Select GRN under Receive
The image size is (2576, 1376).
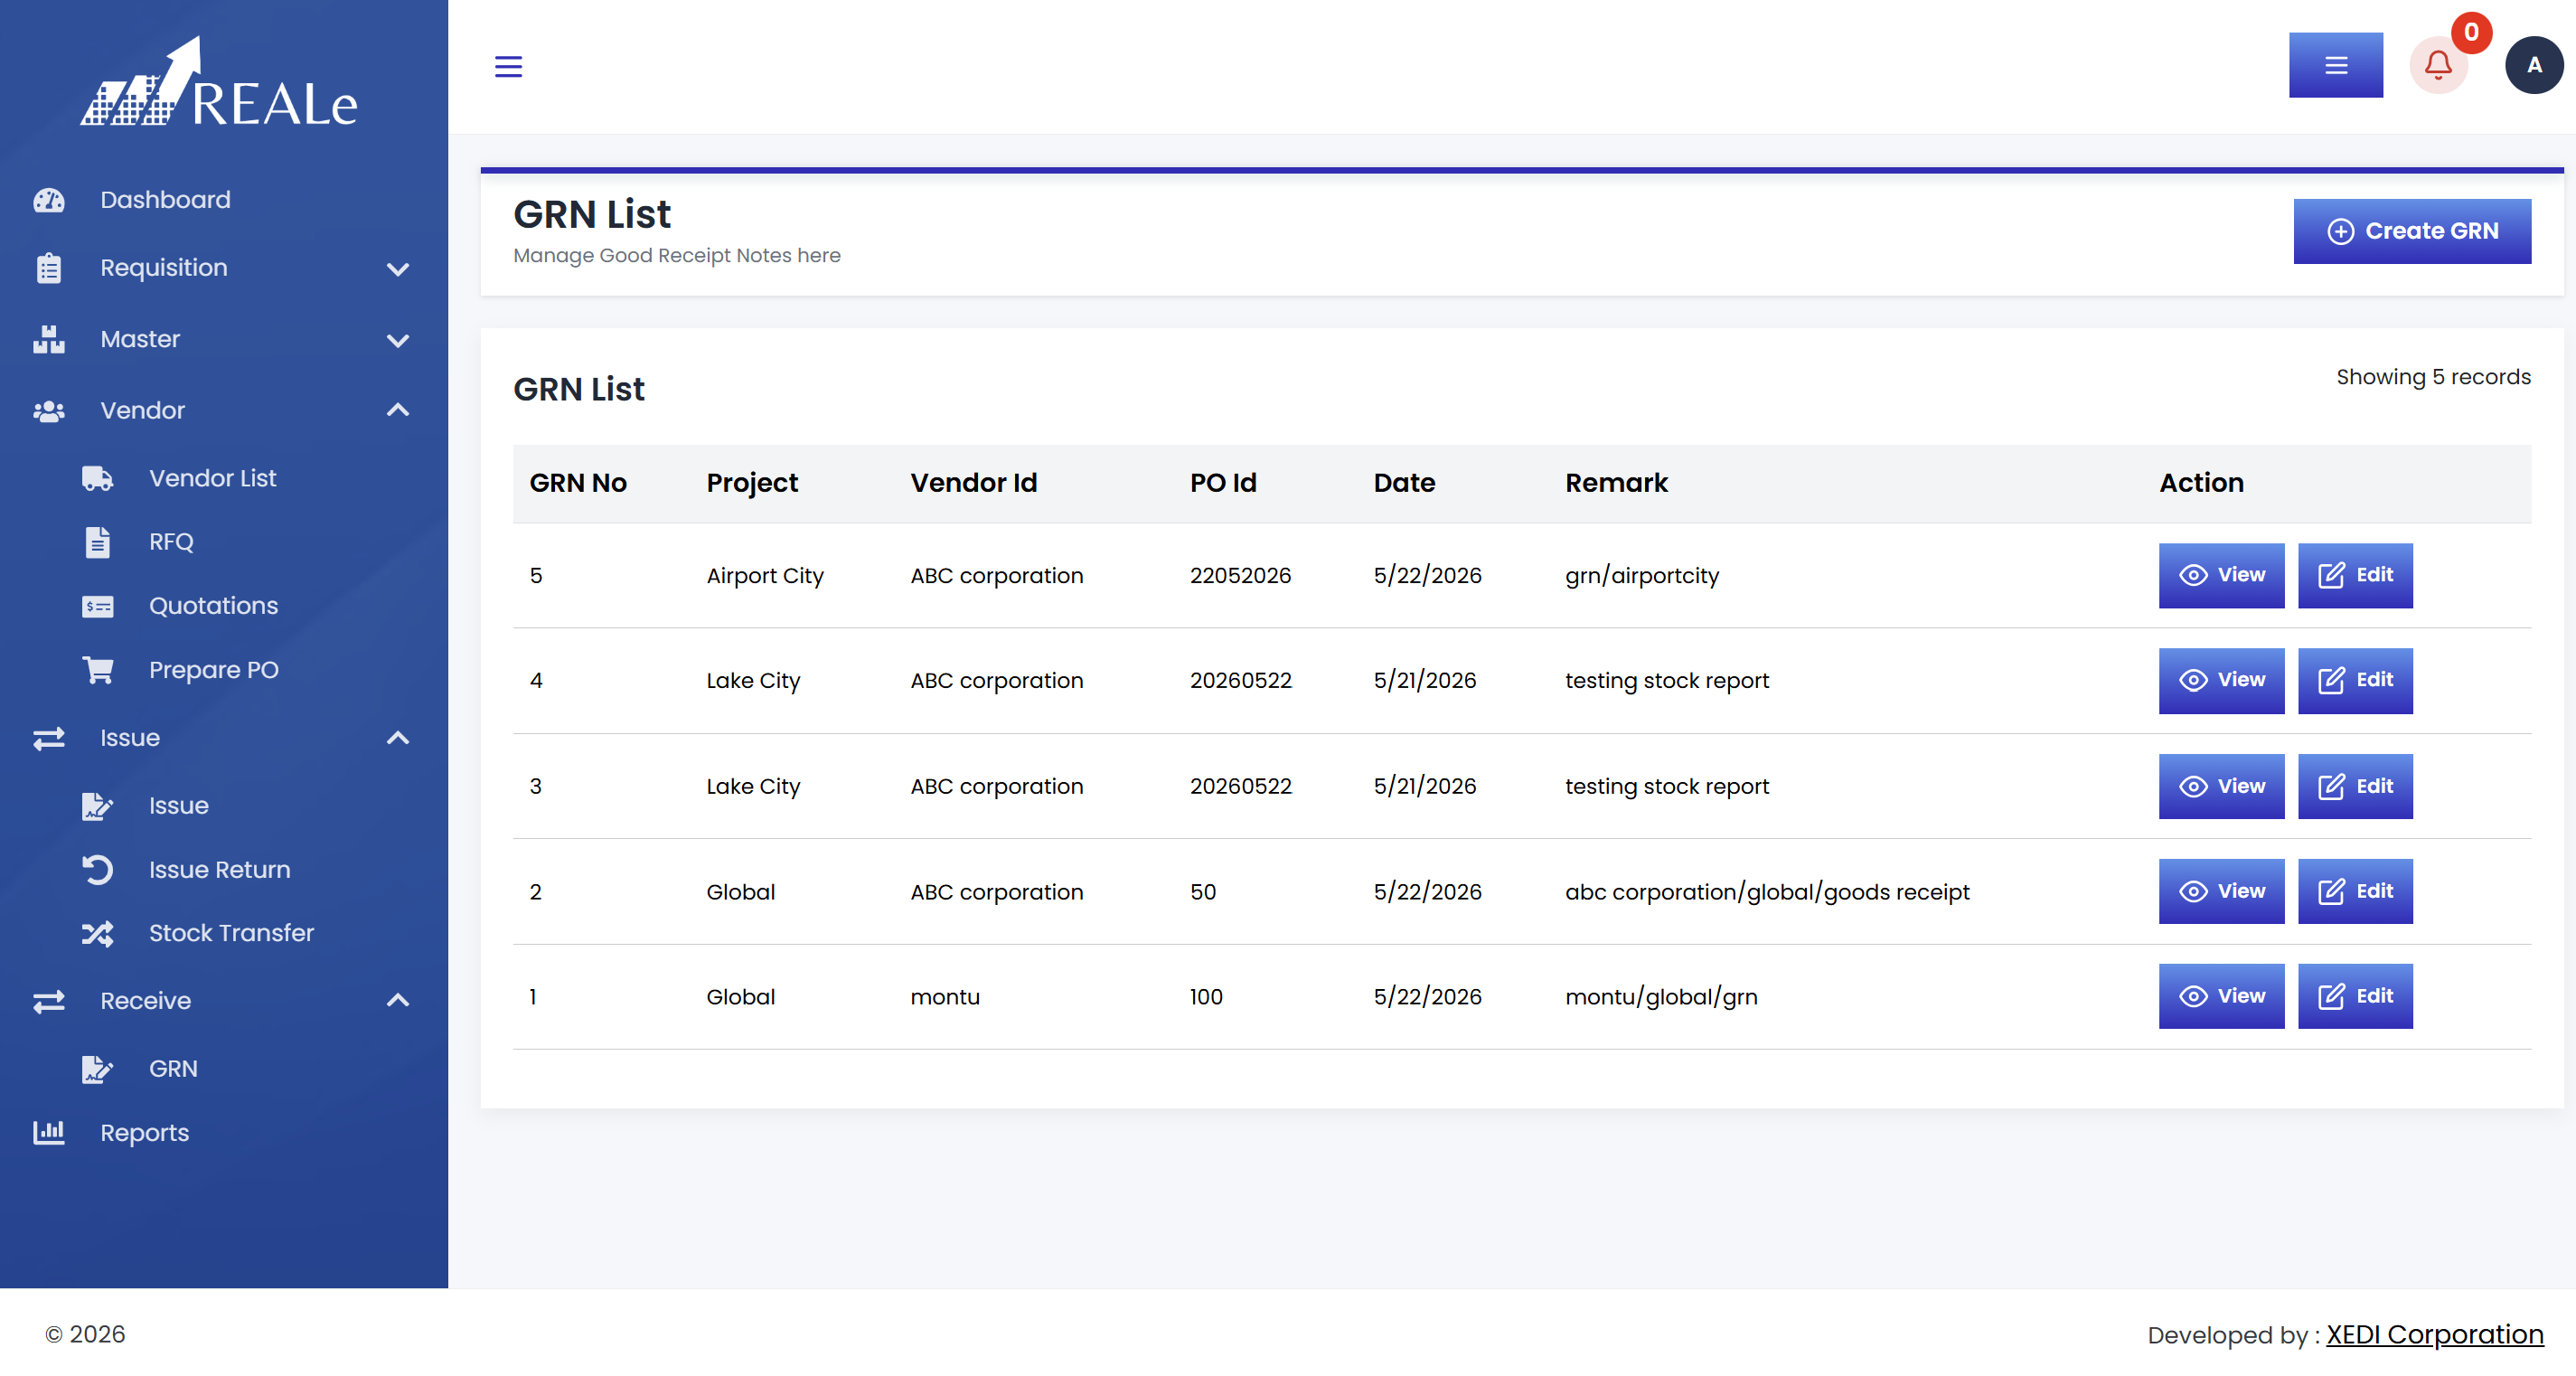click(x=173, y=1069)
